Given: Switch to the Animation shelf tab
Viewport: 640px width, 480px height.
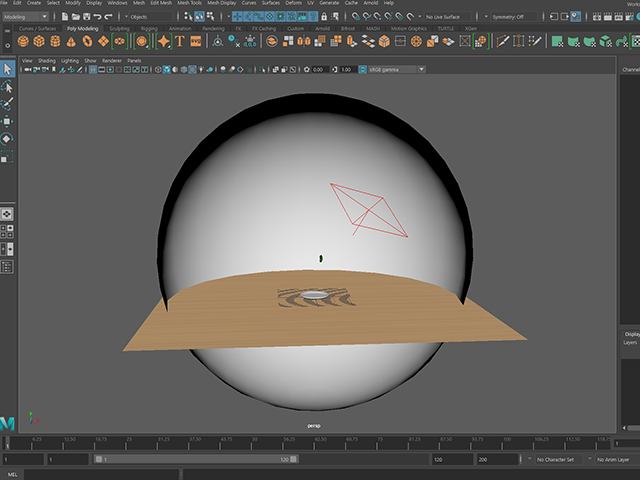Looking at the screenshot, I should coord(180,29).
